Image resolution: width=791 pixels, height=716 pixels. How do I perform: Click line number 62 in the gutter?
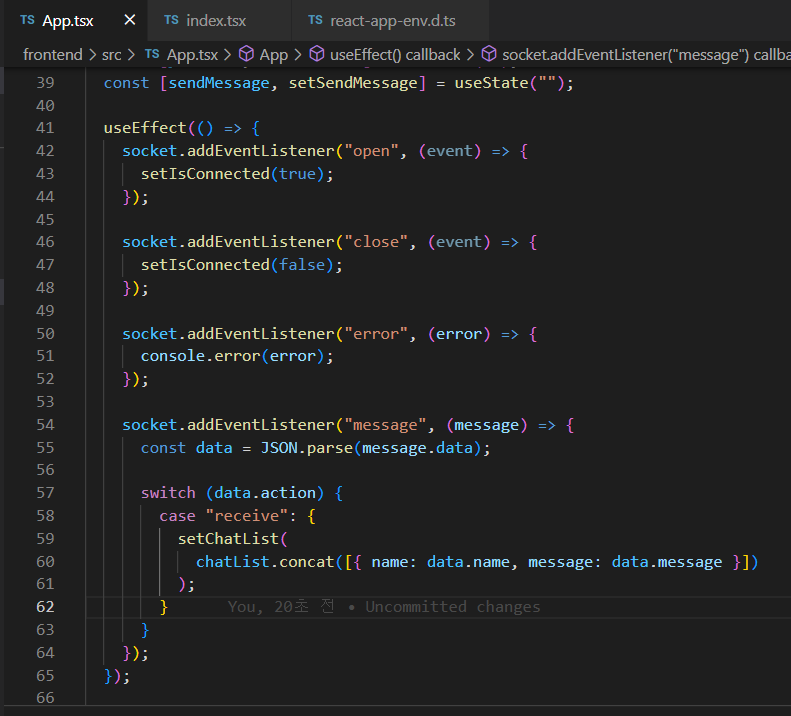45,607
